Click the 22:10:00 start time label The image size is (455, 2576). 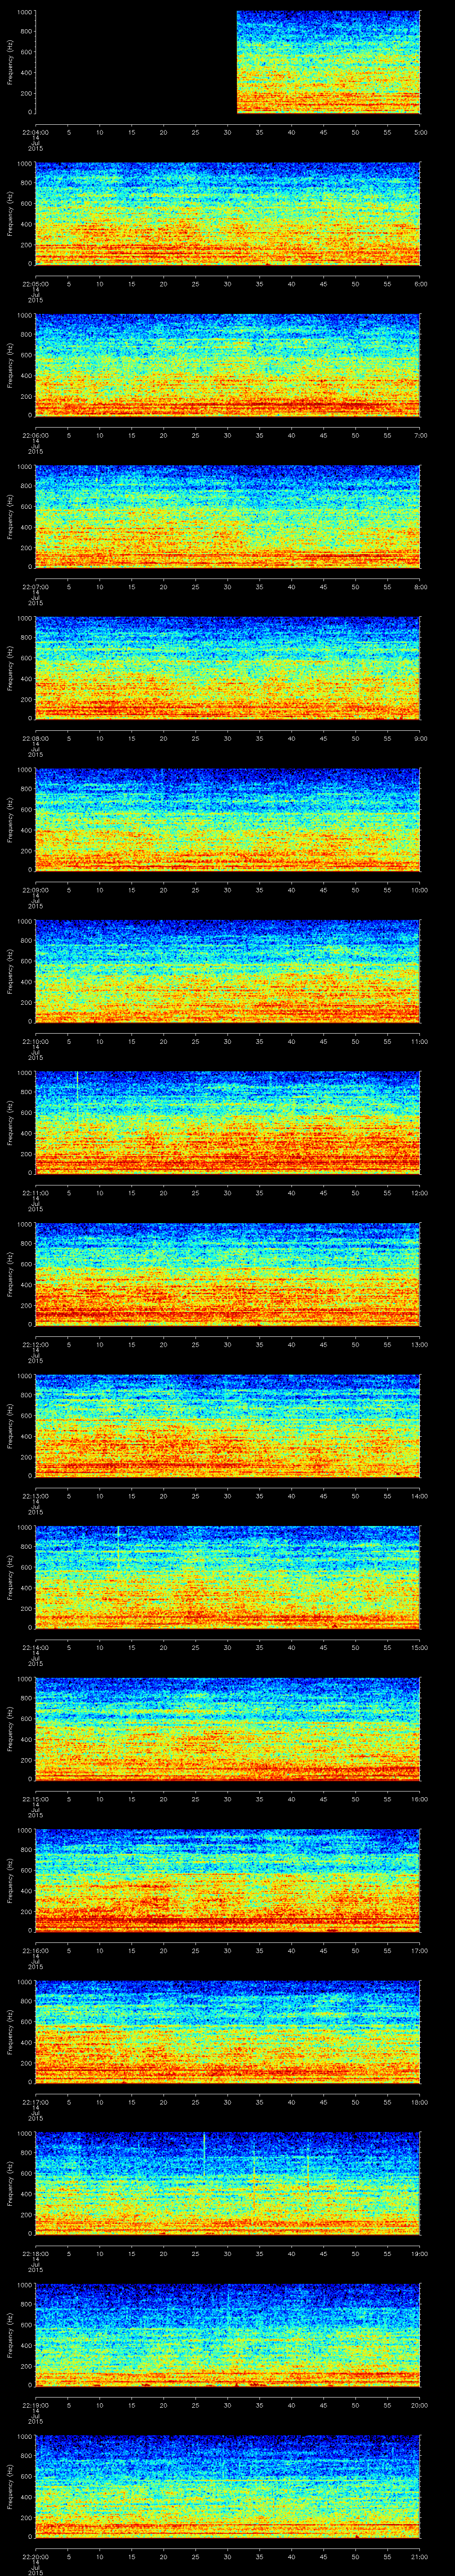coord(35,1041)
